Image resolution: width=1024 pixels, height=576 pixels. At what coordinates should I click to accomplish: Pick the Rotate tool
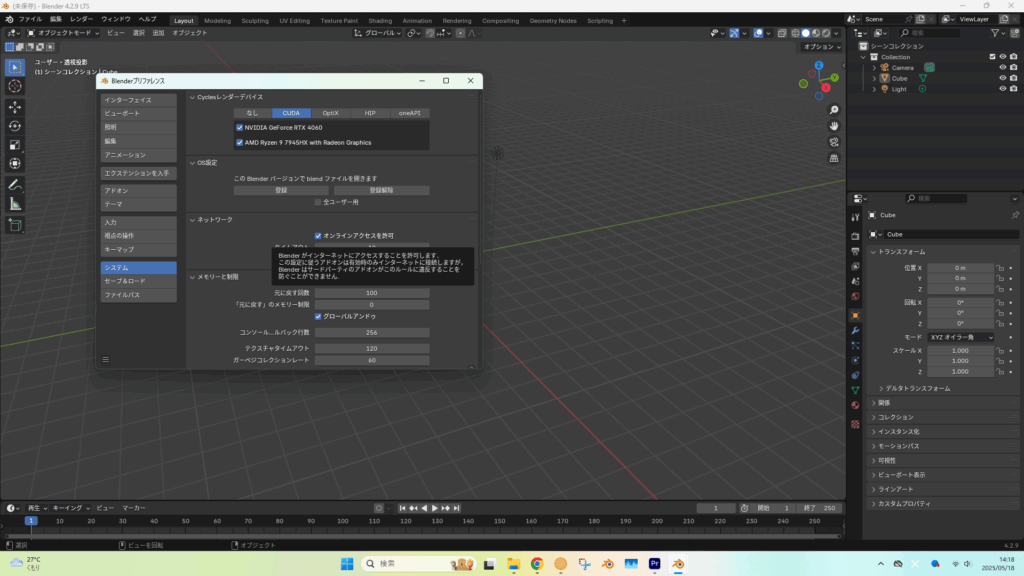[15, 126]
